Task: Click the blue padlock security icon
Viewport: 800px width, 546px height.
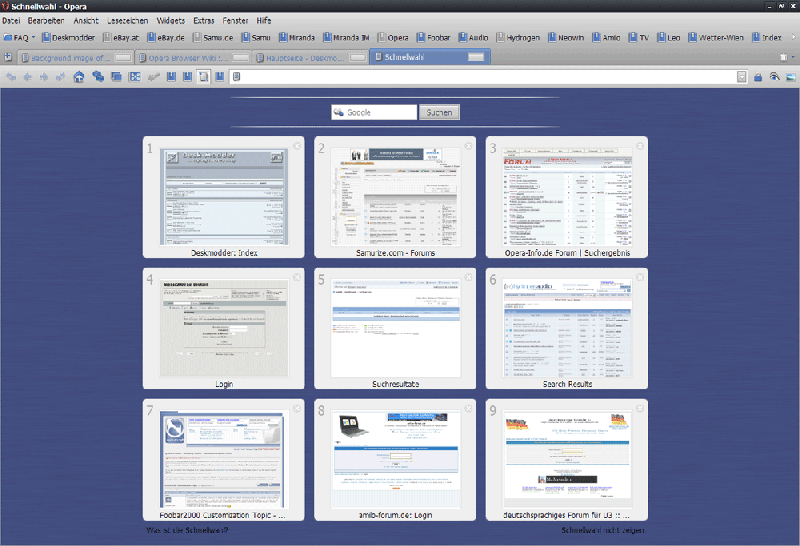Action: tap(758, 77)
